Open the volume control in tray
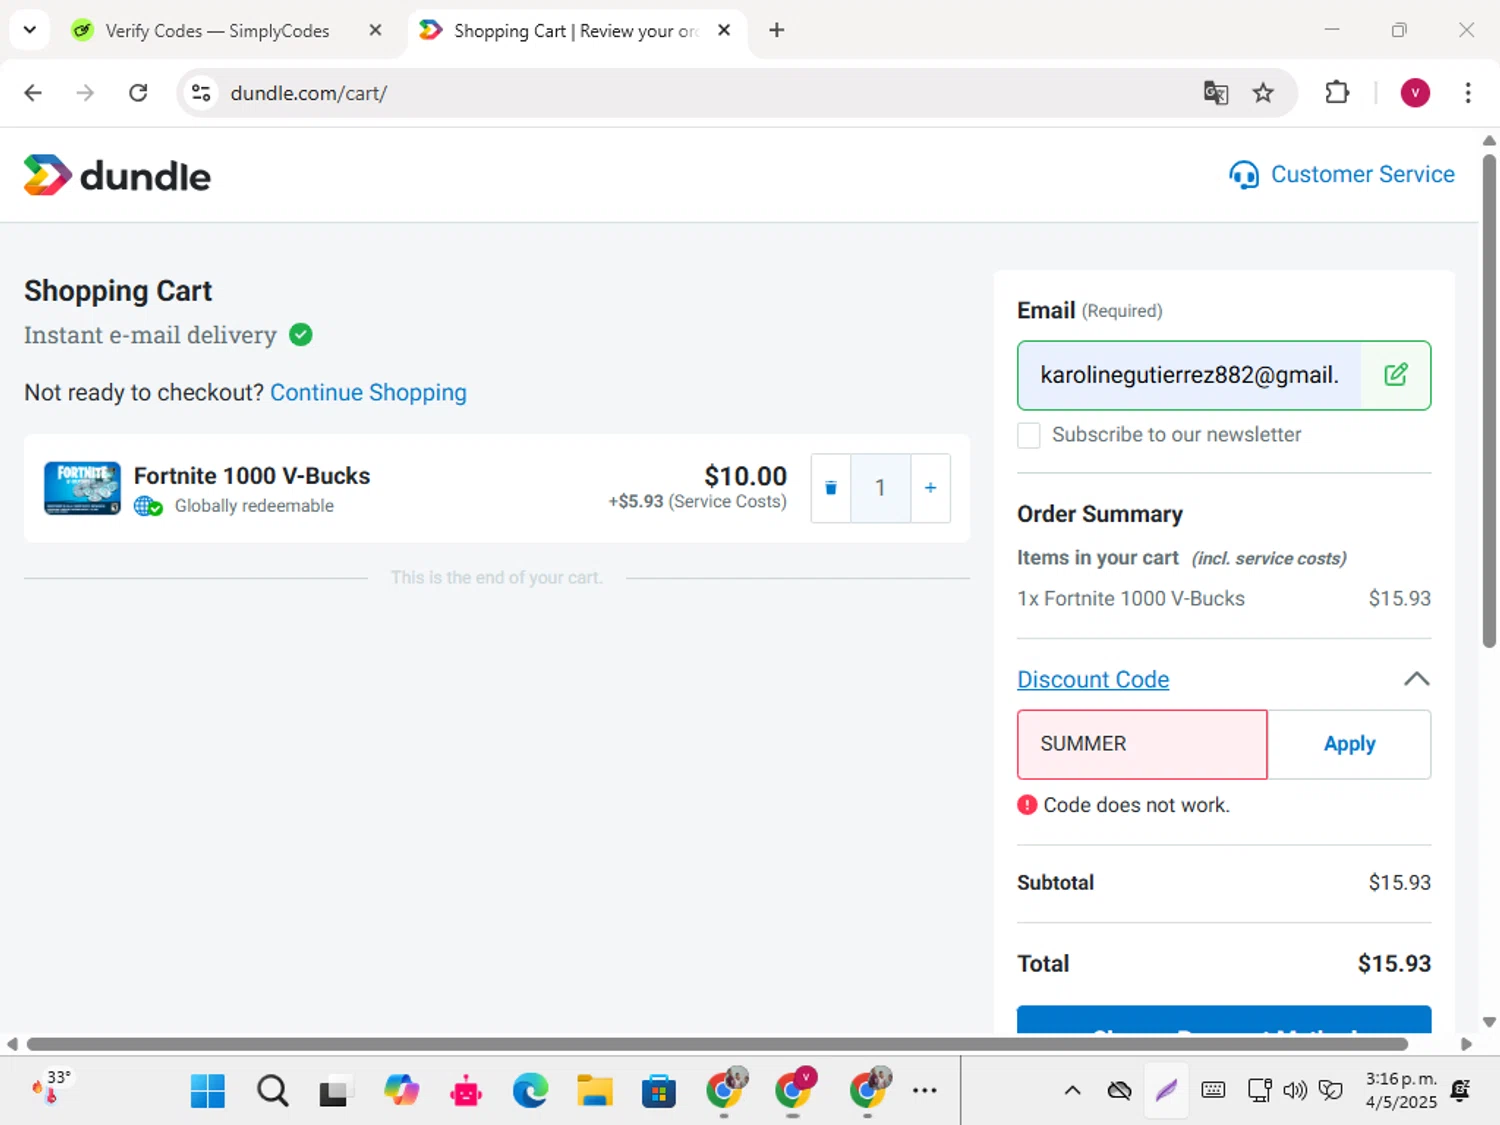Viewport: 1500px width, 1125px height. point(1295,1090)
